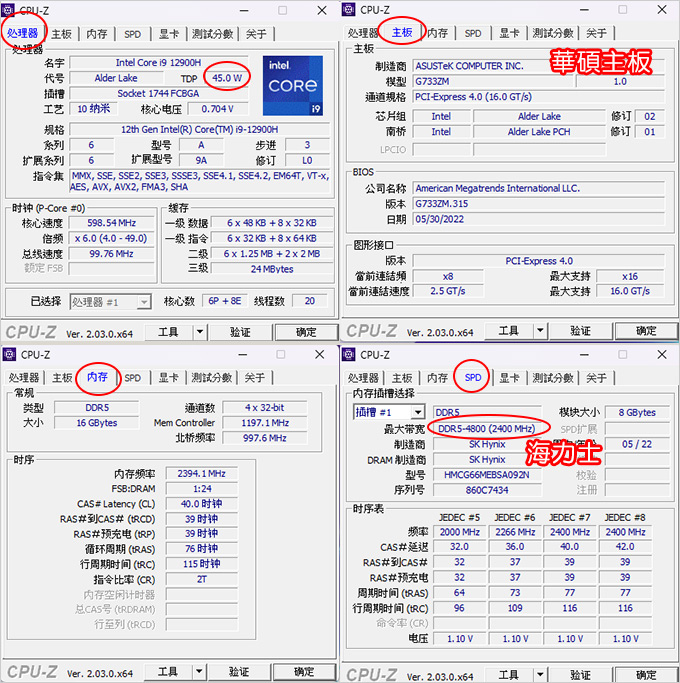680x683 pixels.
Task: Click the 确定 button in the processor window
Action: [306, 332]
